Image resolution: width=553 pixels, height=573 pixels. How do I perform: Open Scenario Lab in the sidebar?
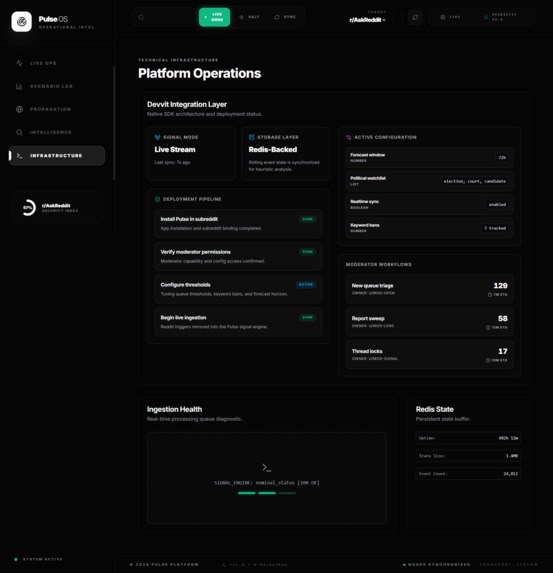click(x=57, y=86)
